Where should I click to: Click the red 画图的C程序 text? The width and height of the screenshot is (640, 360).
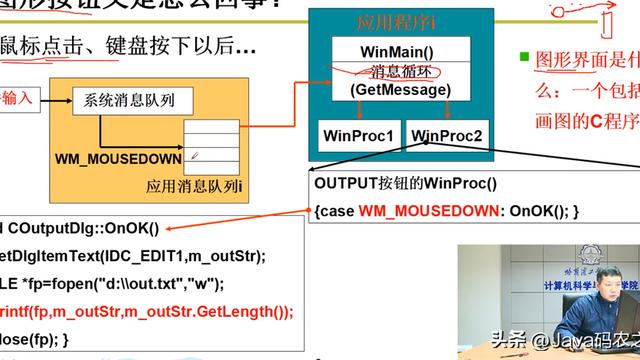(587, 121)
